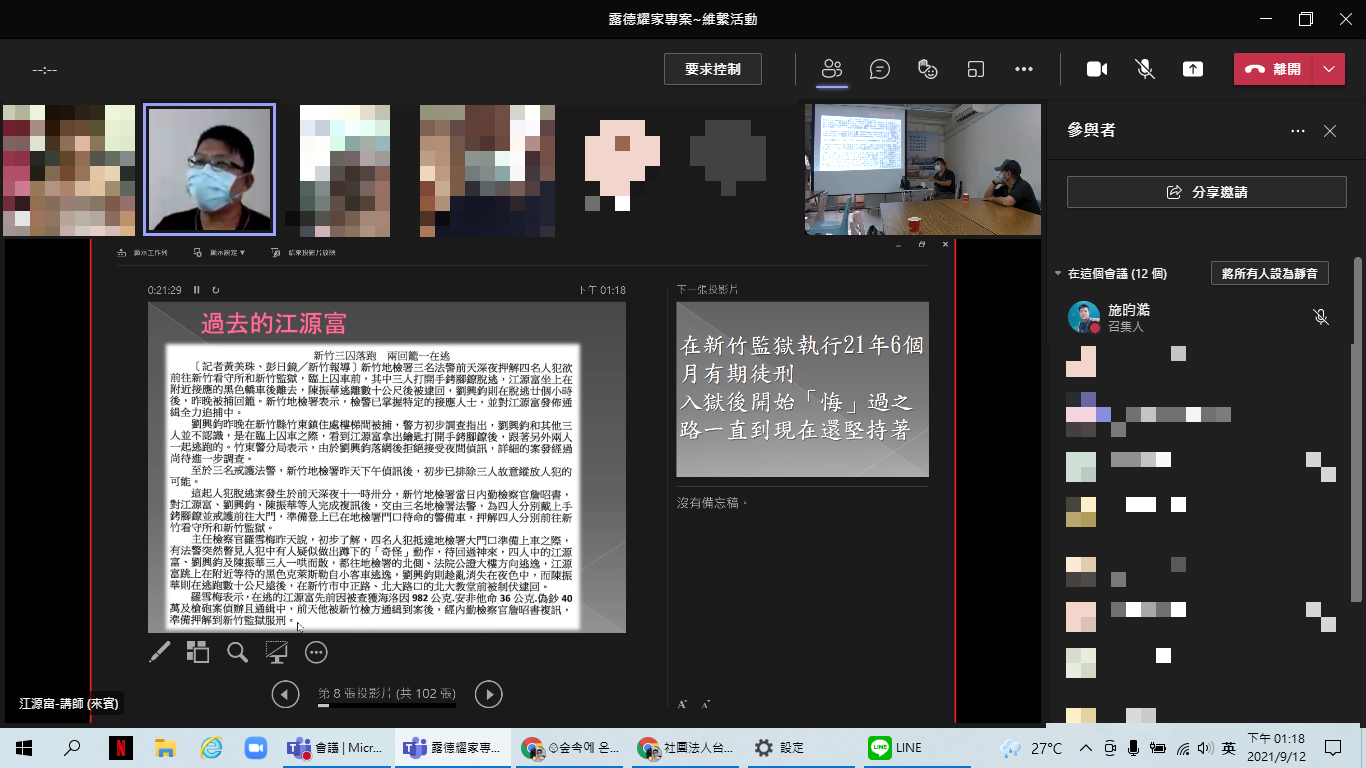Toggle the presenter's muted mic icon in list
Viewport: 1366px width, 768px height.
click(1321, 317)
